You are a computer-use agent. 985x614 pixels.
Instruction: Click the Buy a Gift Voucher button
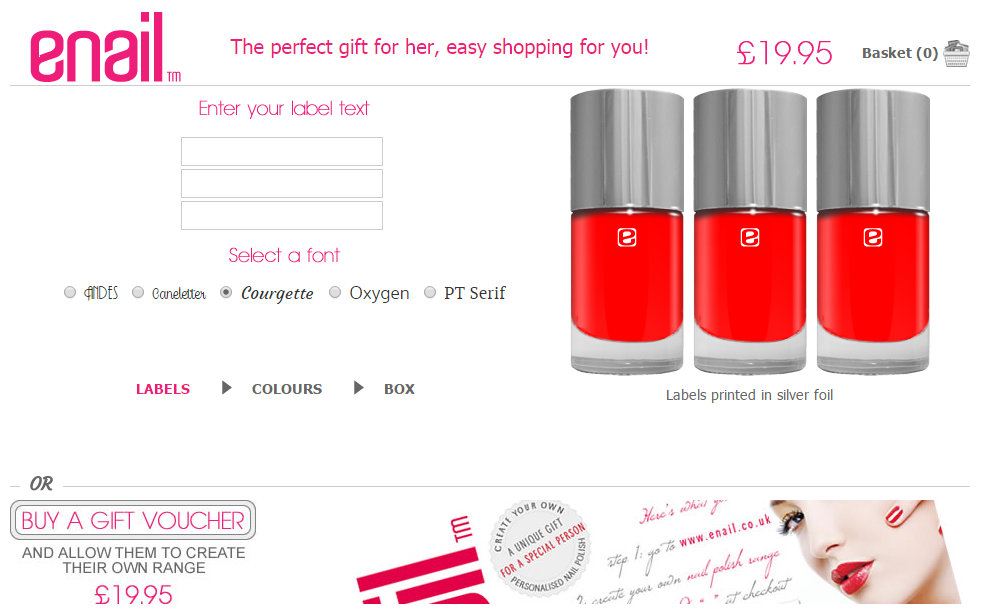point(133,520)
